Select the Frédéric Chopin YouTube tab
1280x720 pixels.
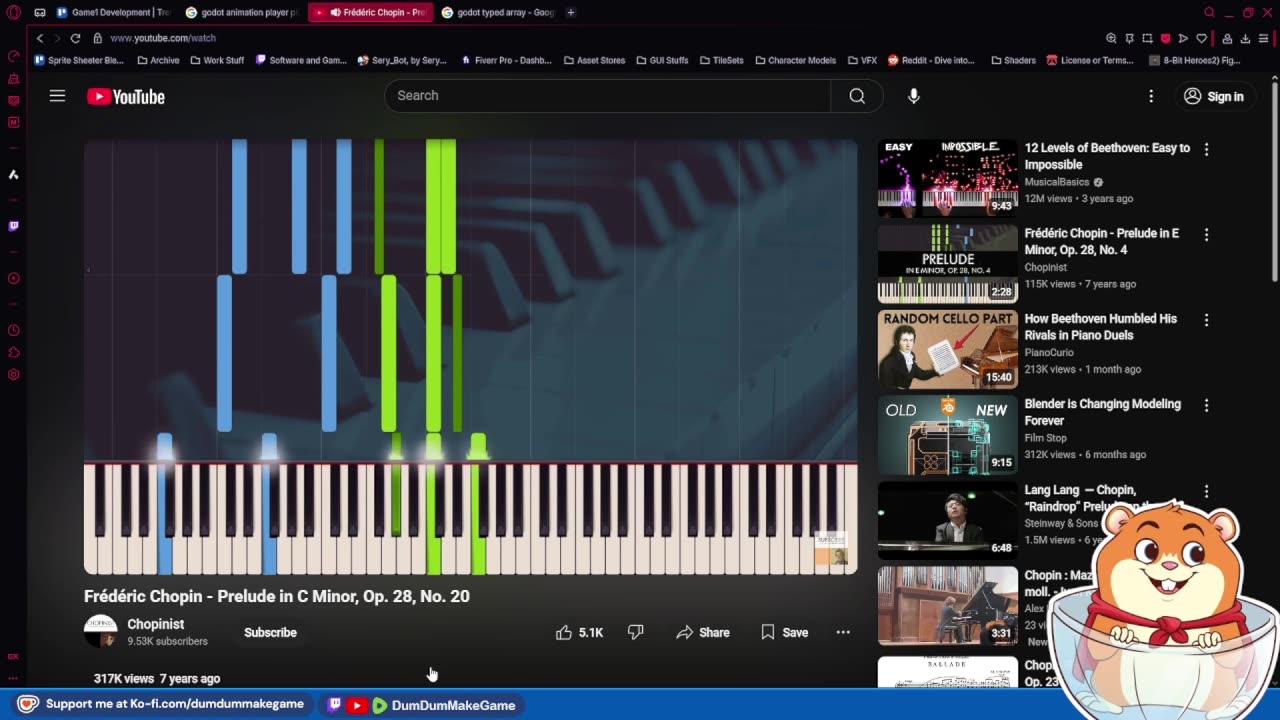point(370,12)
